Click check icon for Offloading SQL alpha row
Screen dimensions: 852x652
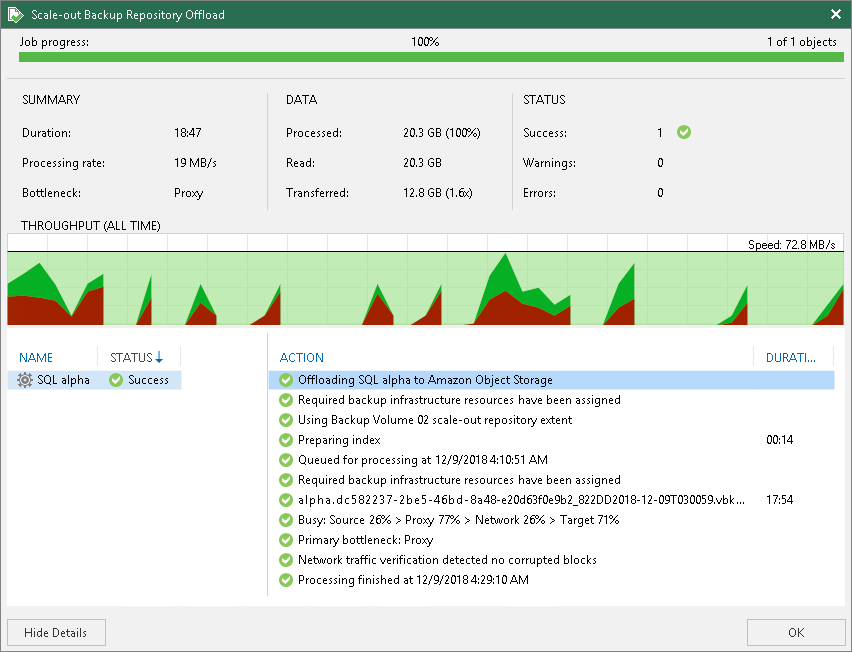286,380
